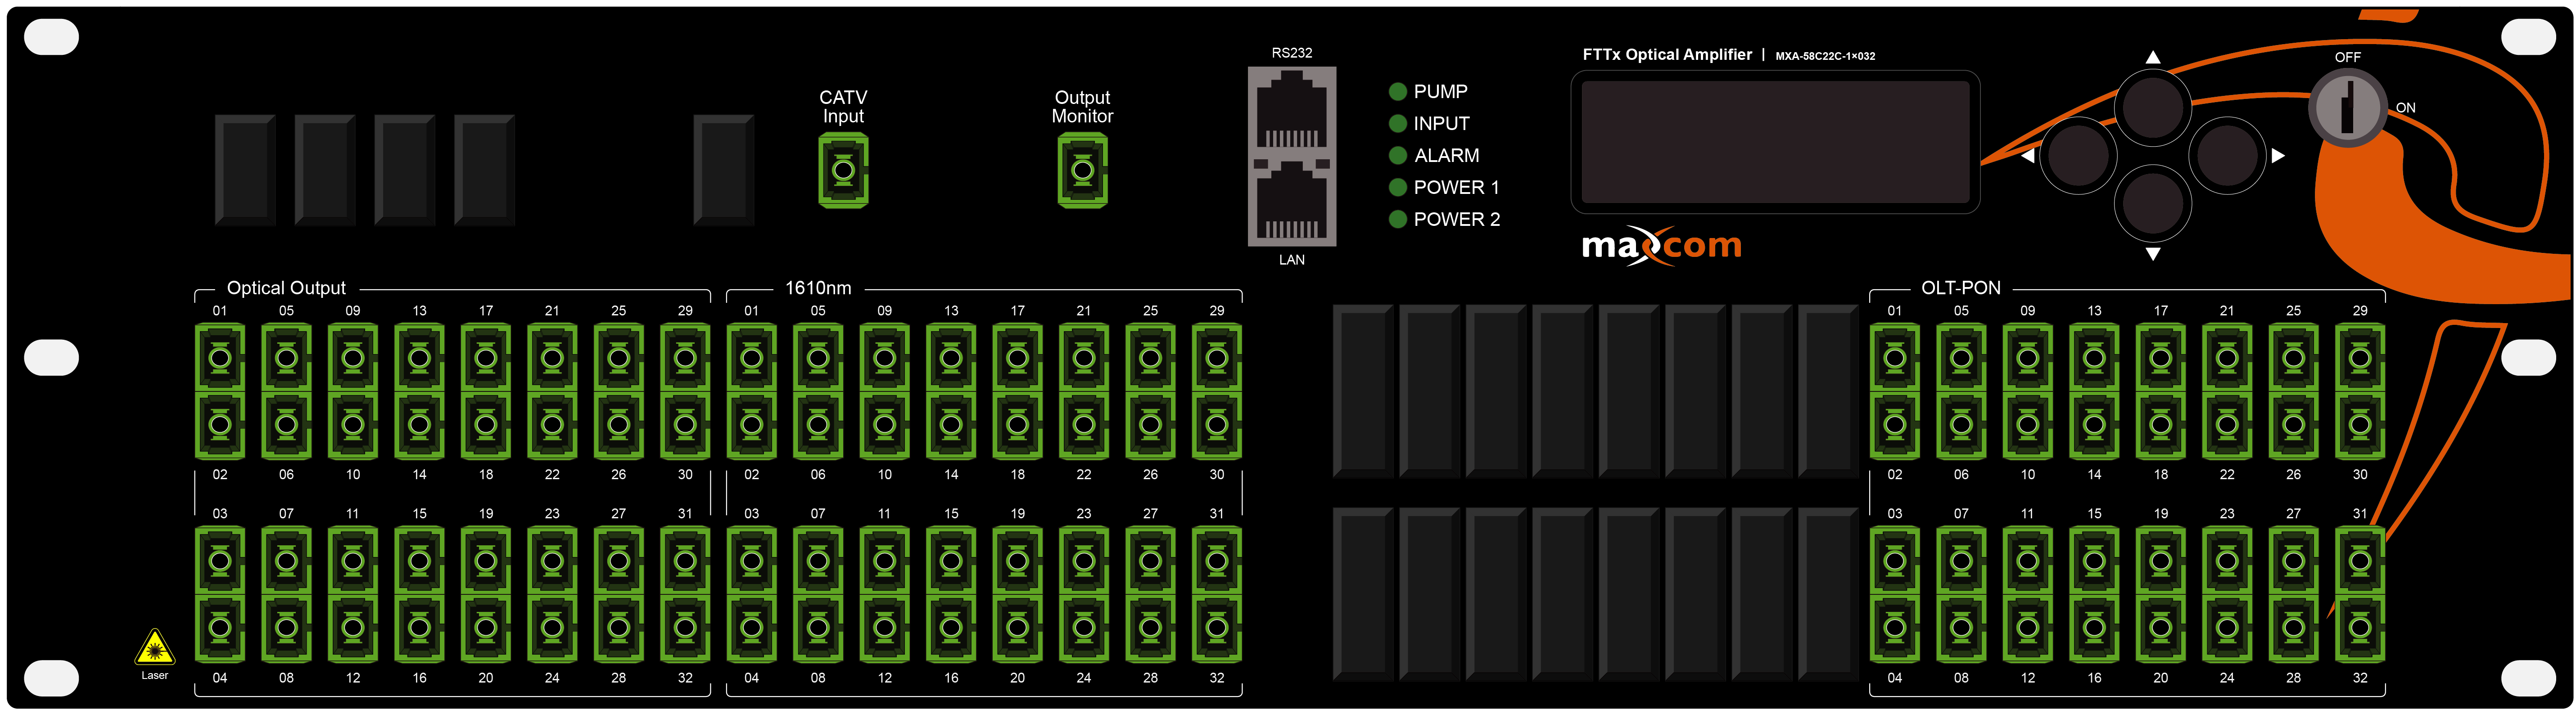Click Optical Output port 01
The width and height of the screenshot is (2576, 710).
tap(220, 357)
